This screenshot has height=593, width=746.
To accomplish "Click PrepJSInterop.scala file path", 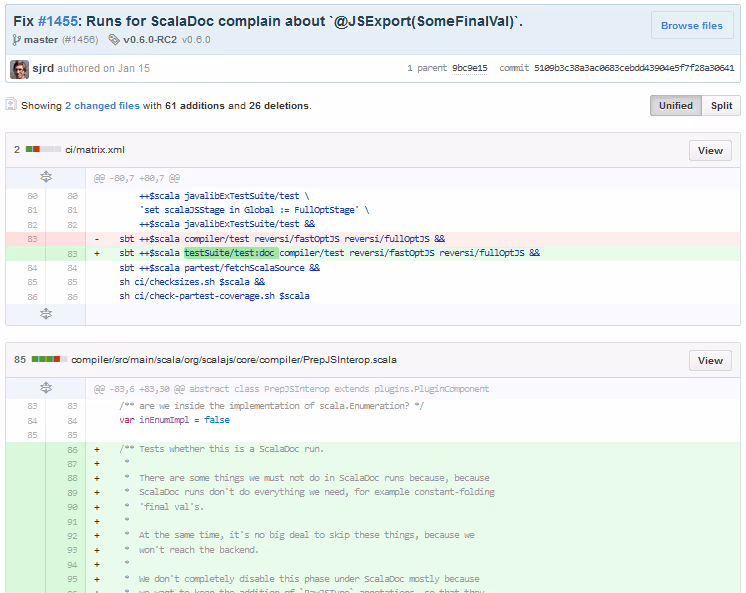I will coord(234,360).
